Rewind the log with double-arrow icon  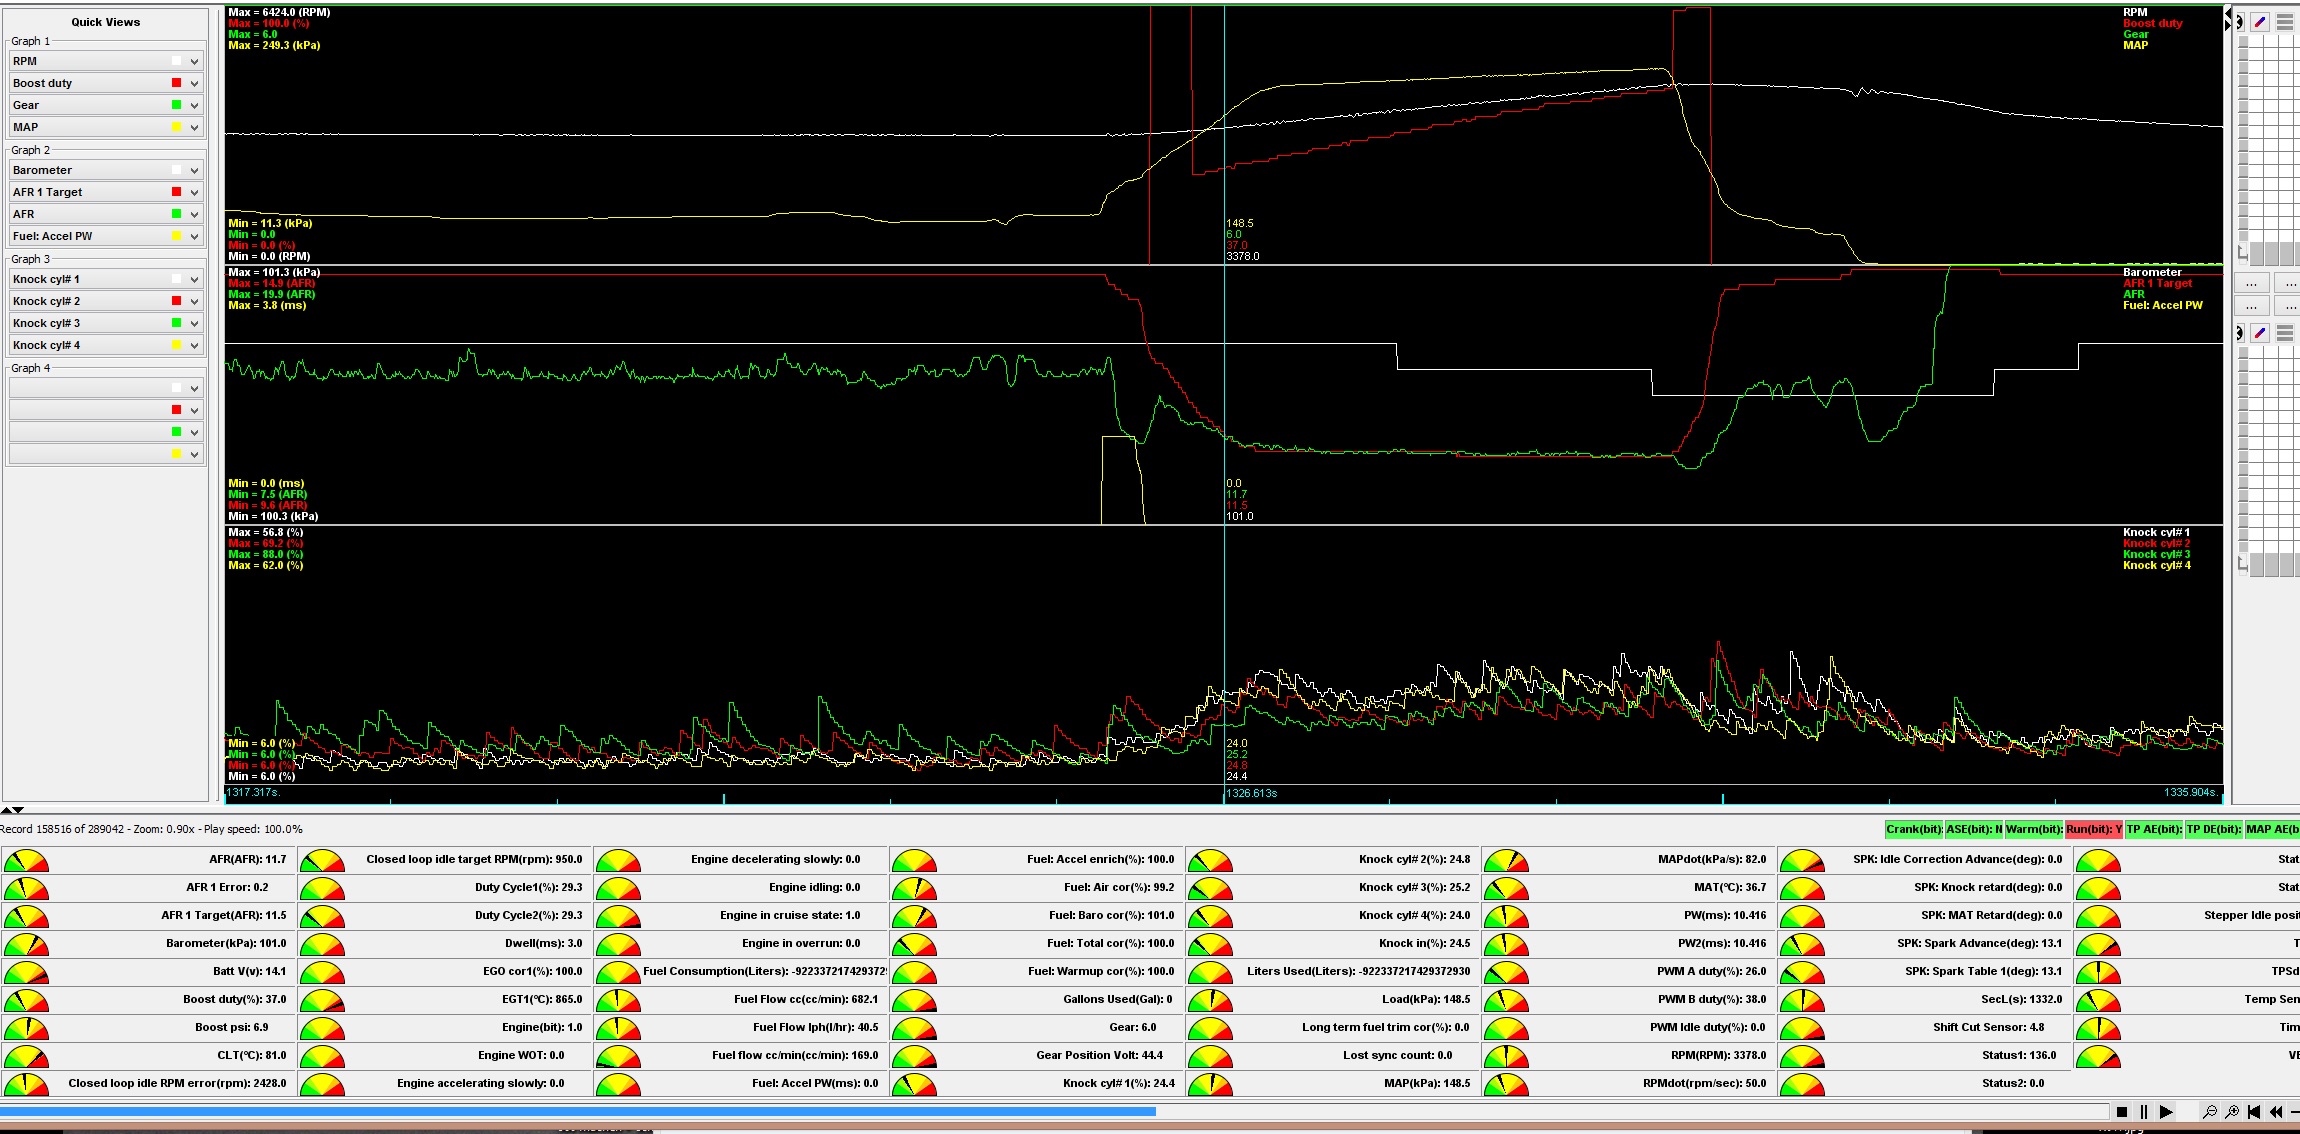click(2276, 1112)
